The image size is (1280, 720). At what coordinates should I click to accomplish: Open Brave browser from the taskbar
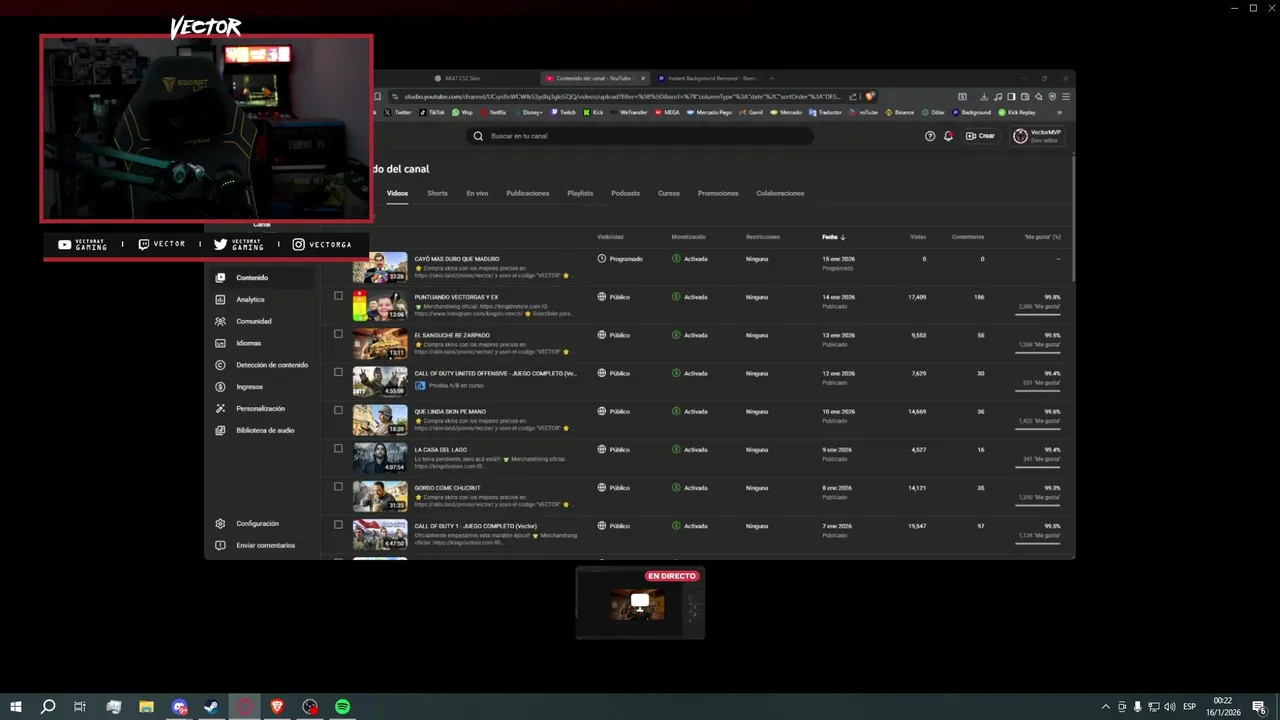pos(277,707)
